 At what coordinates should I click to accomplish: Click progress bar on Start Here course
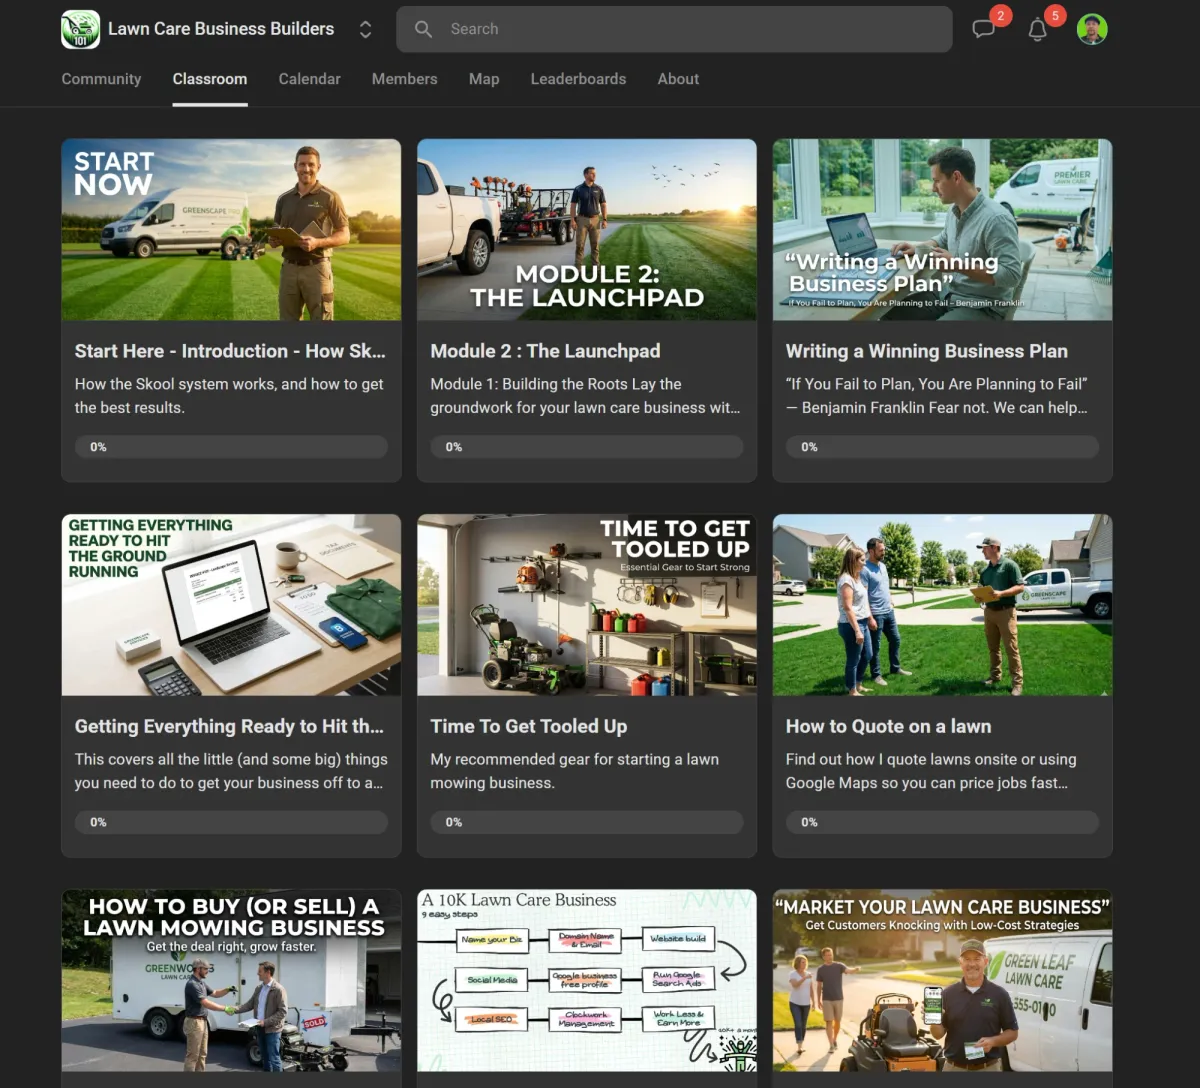point(231,447)
